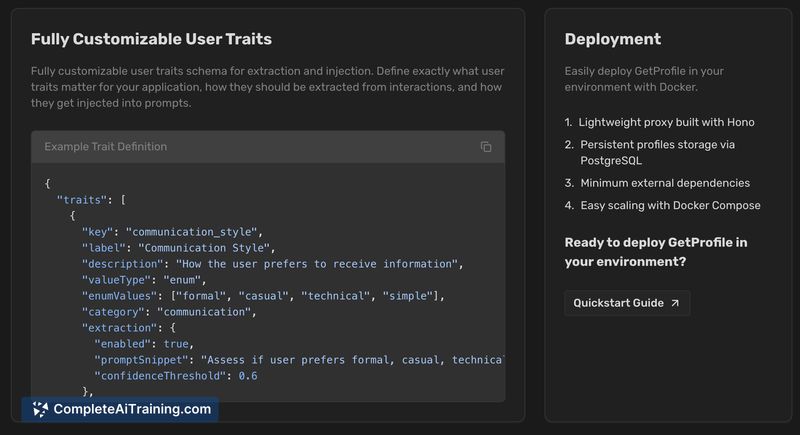The height and width of the screenshot is (435, 800).
Task: Click "Easy scaling with Docker Compose" item
Action: pyautogui.click(x=670, y=206)
